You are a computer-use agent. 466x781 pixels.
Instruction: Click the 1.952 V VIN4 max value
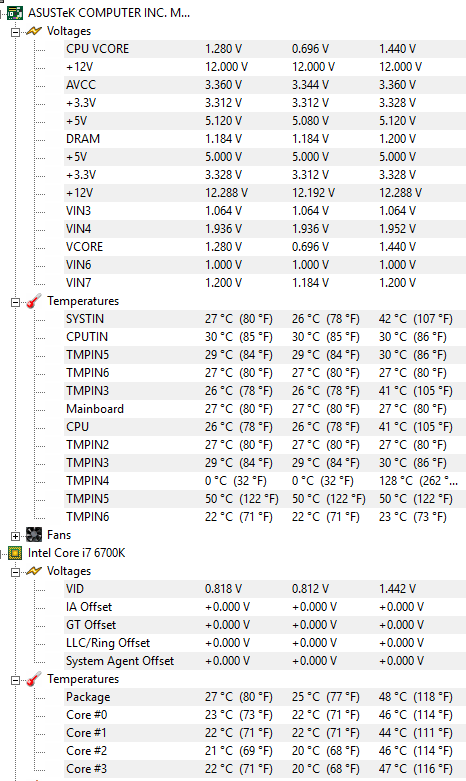(397, 229)
